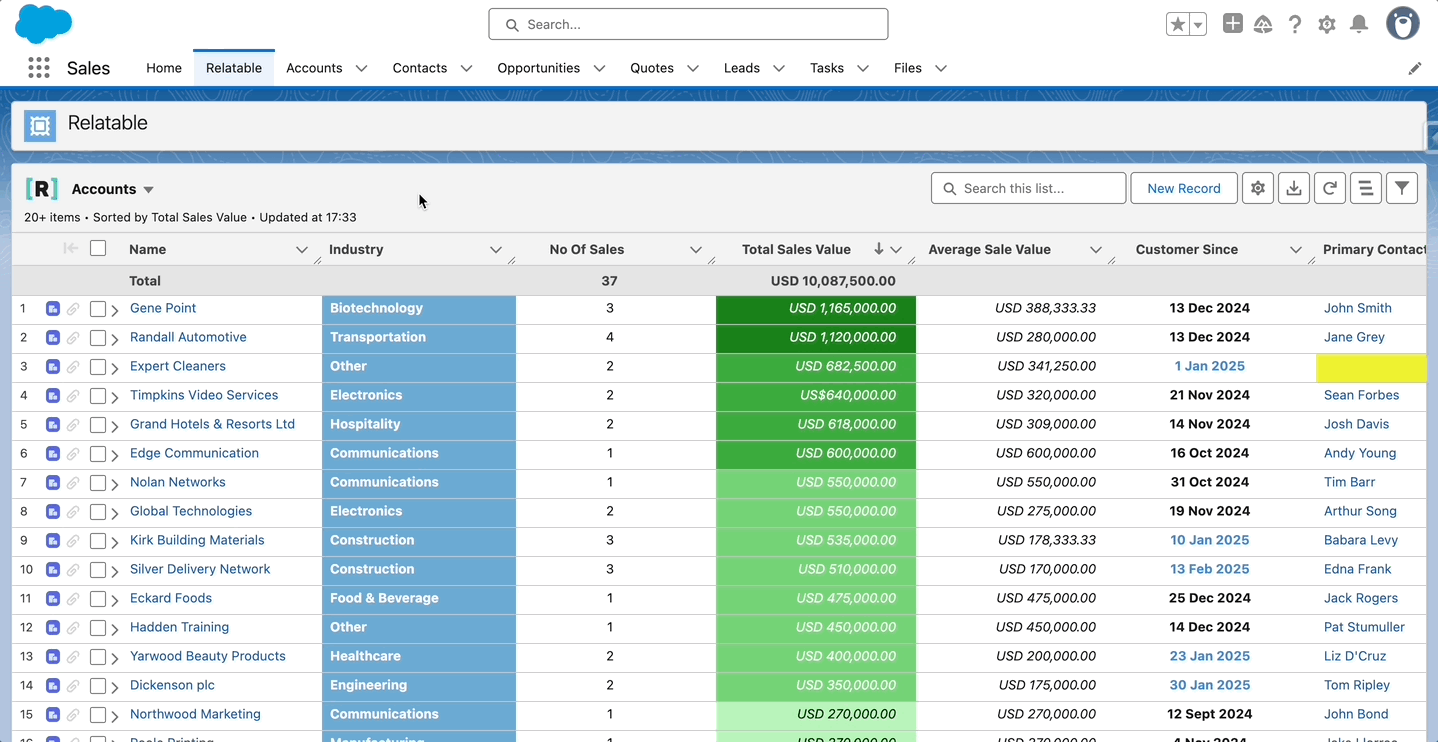1438x742 pixels.
Task: Select the Relatable tab
Action: tap(234, 68)
